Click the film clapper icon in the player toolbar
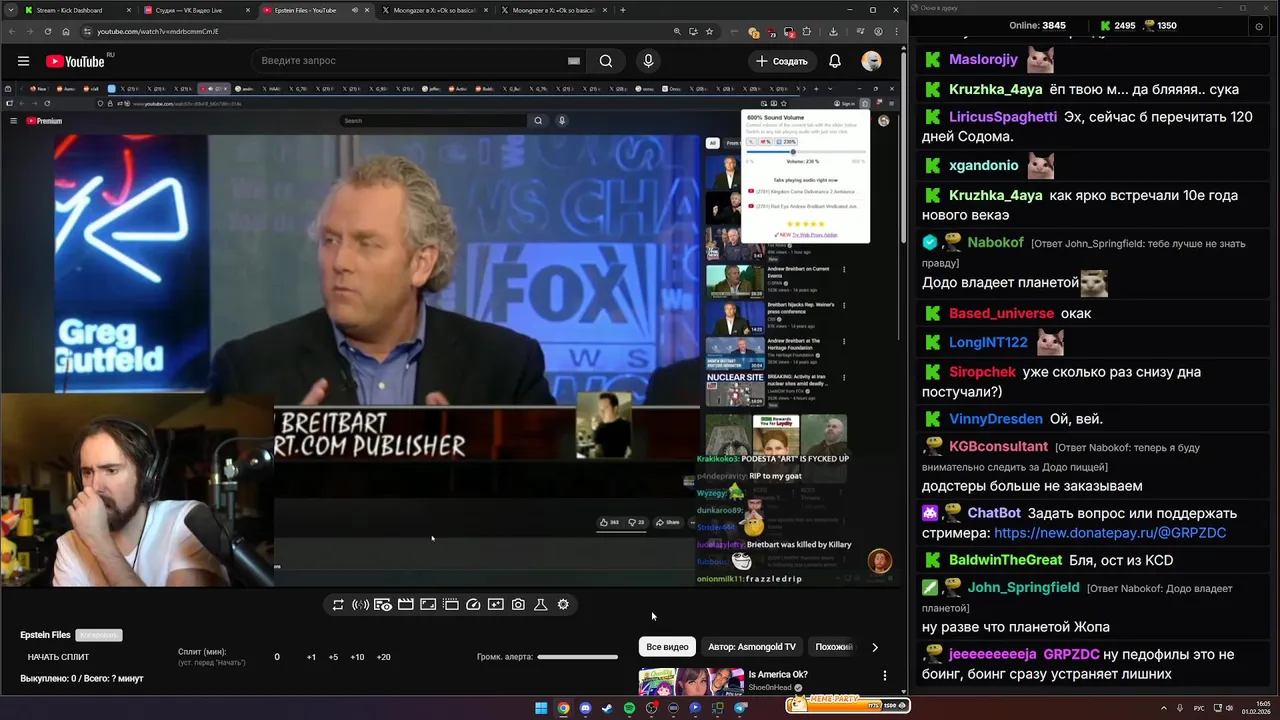The height and width of the screenshot is (720, 1280). point(406,605)
